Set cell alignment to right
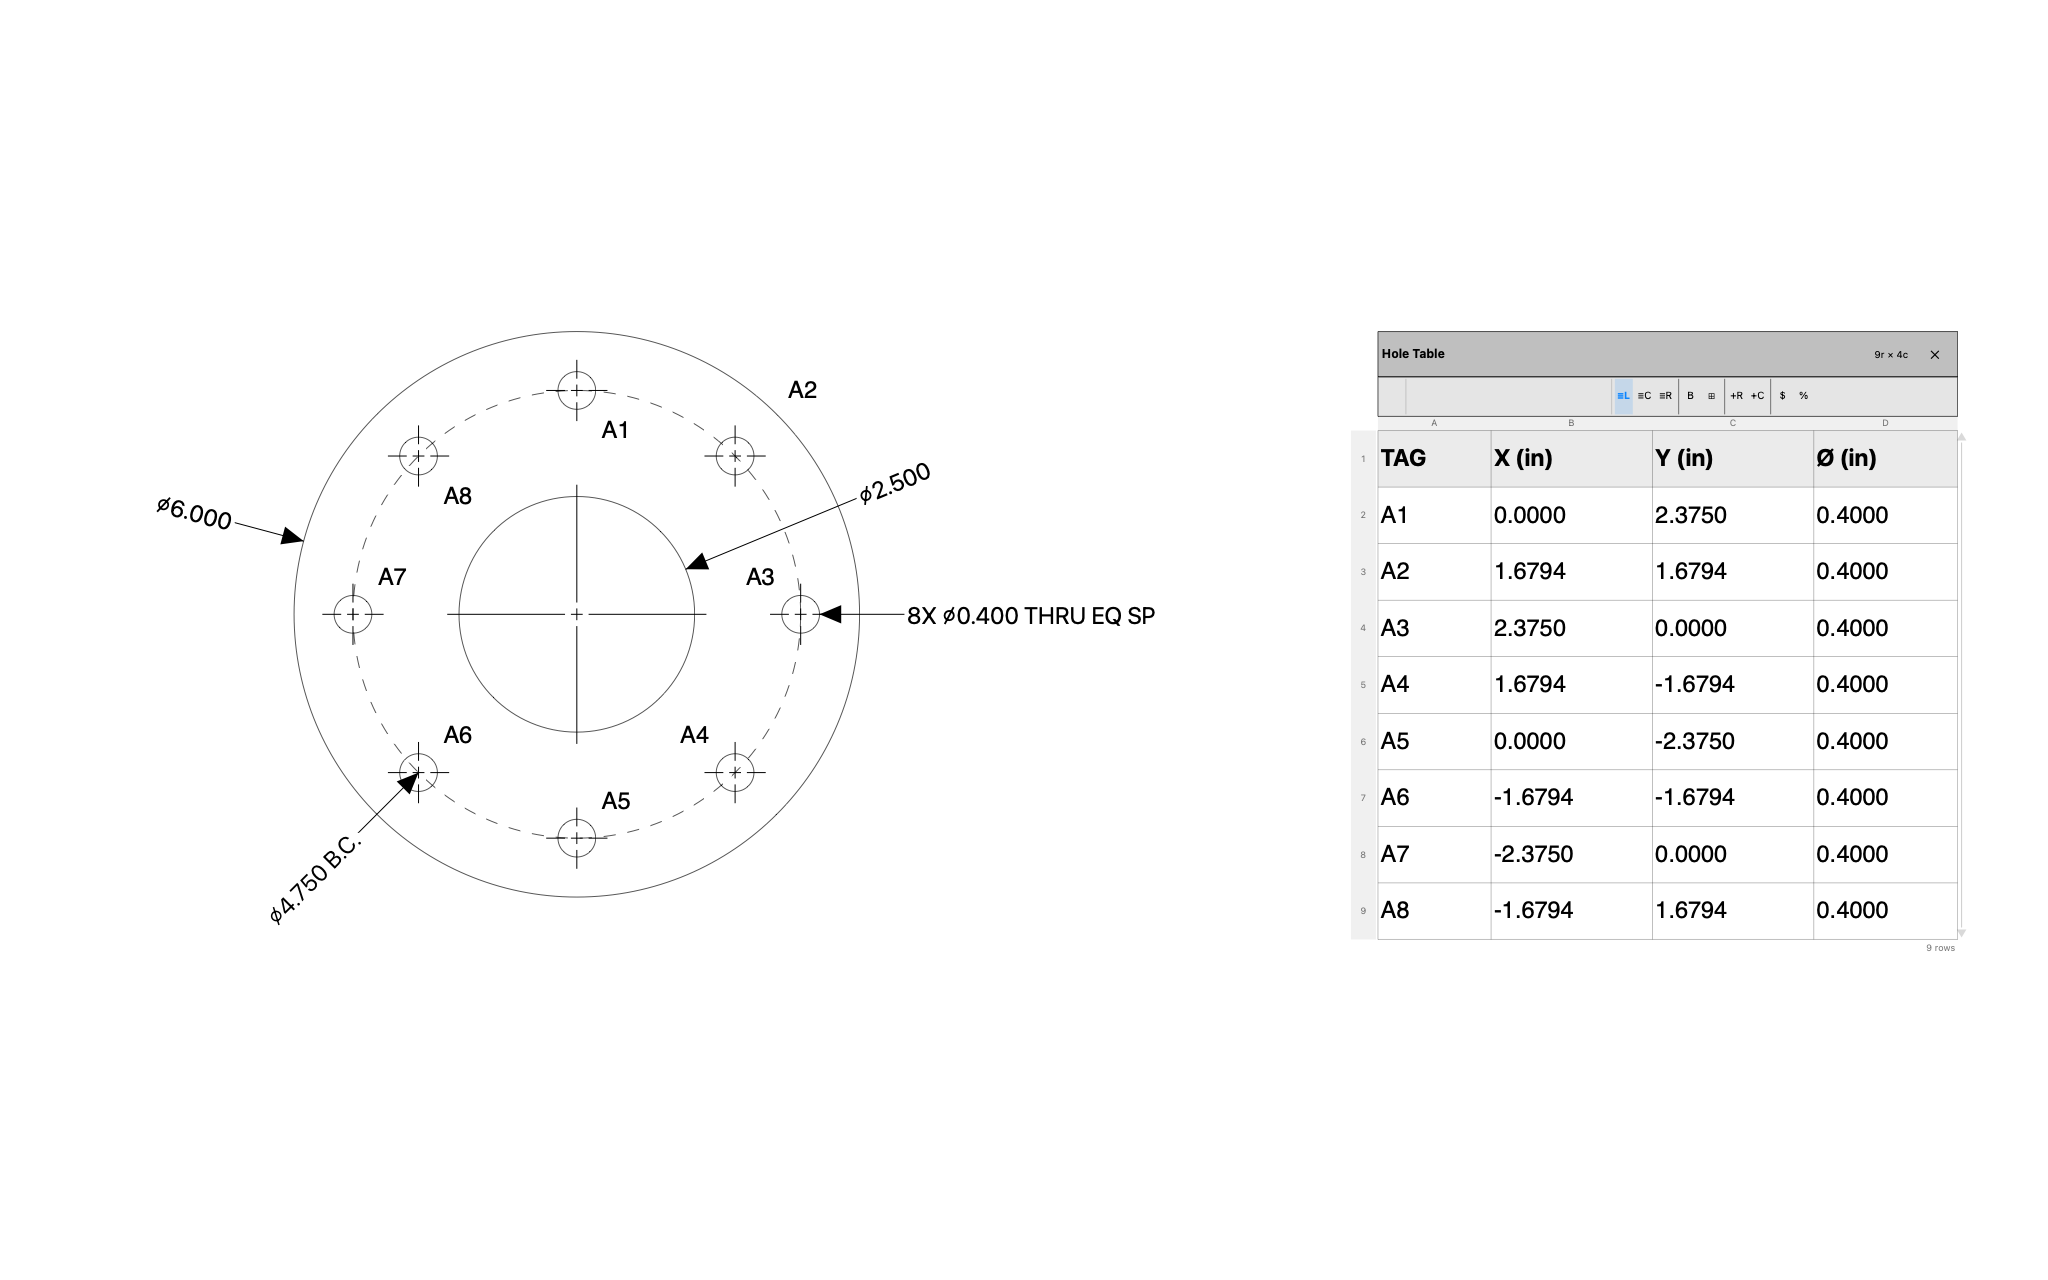 pyautogui.click(x=1665, y=396)
